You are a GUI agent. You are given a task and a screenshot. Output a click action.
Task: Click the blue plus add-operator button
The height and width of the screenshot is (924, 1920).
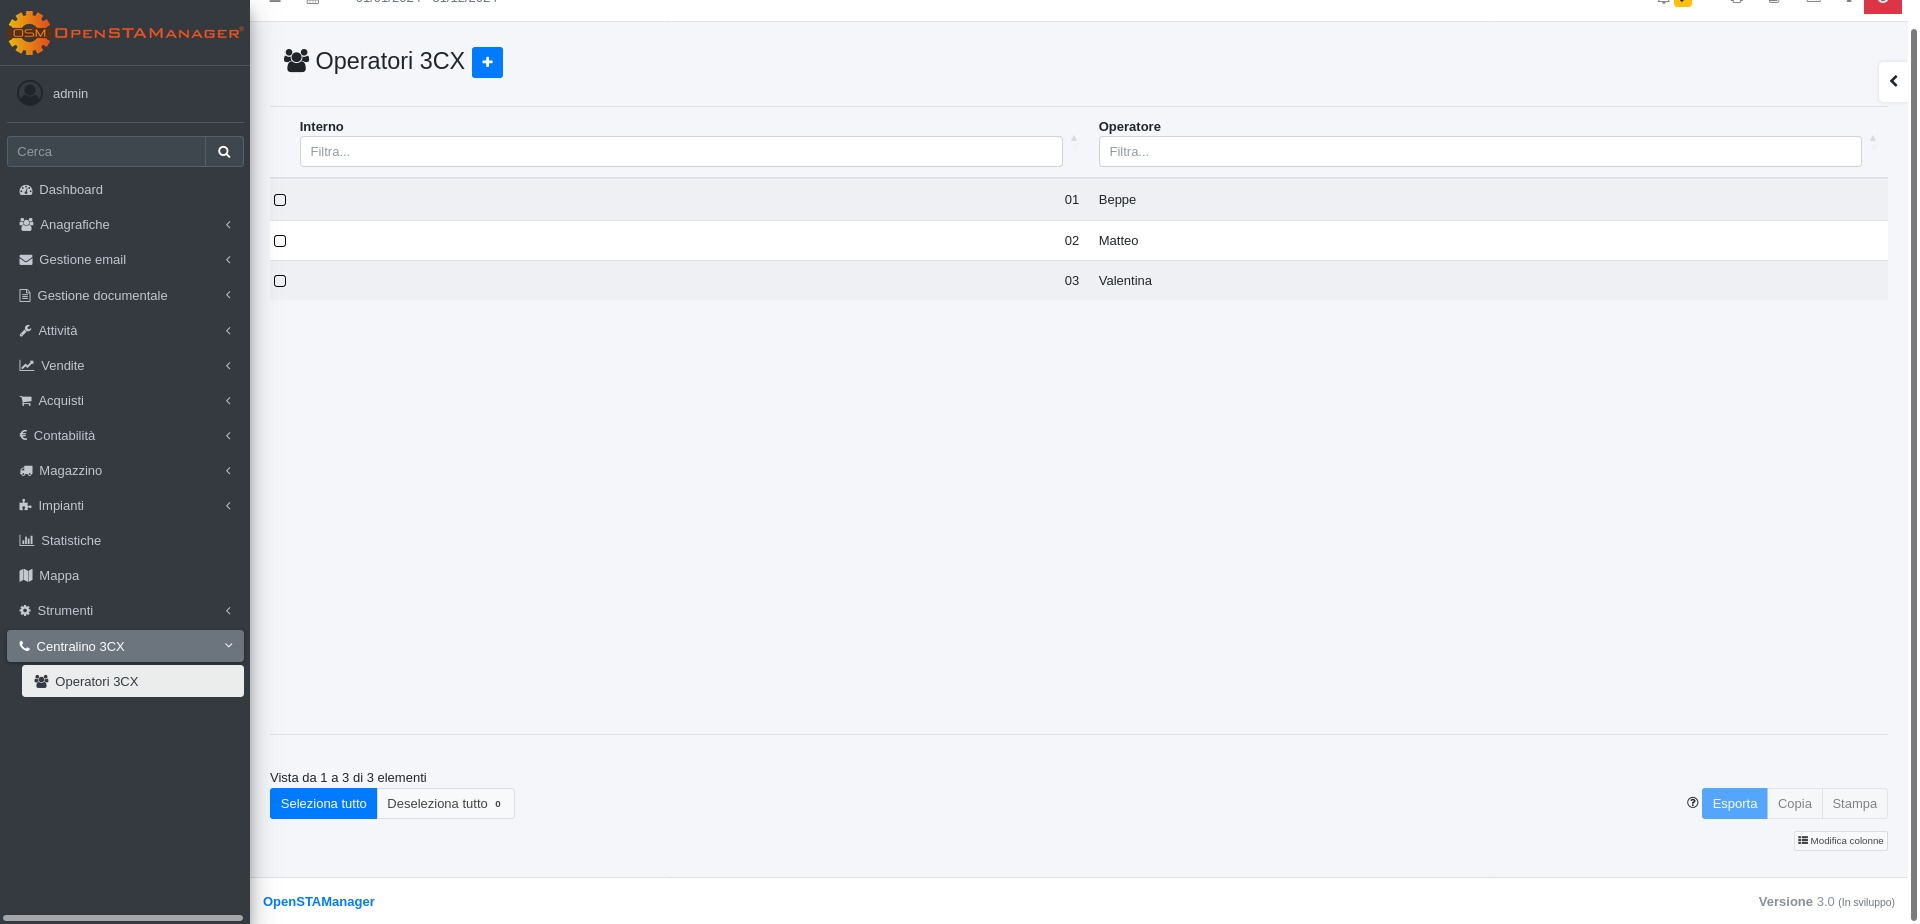487,62
